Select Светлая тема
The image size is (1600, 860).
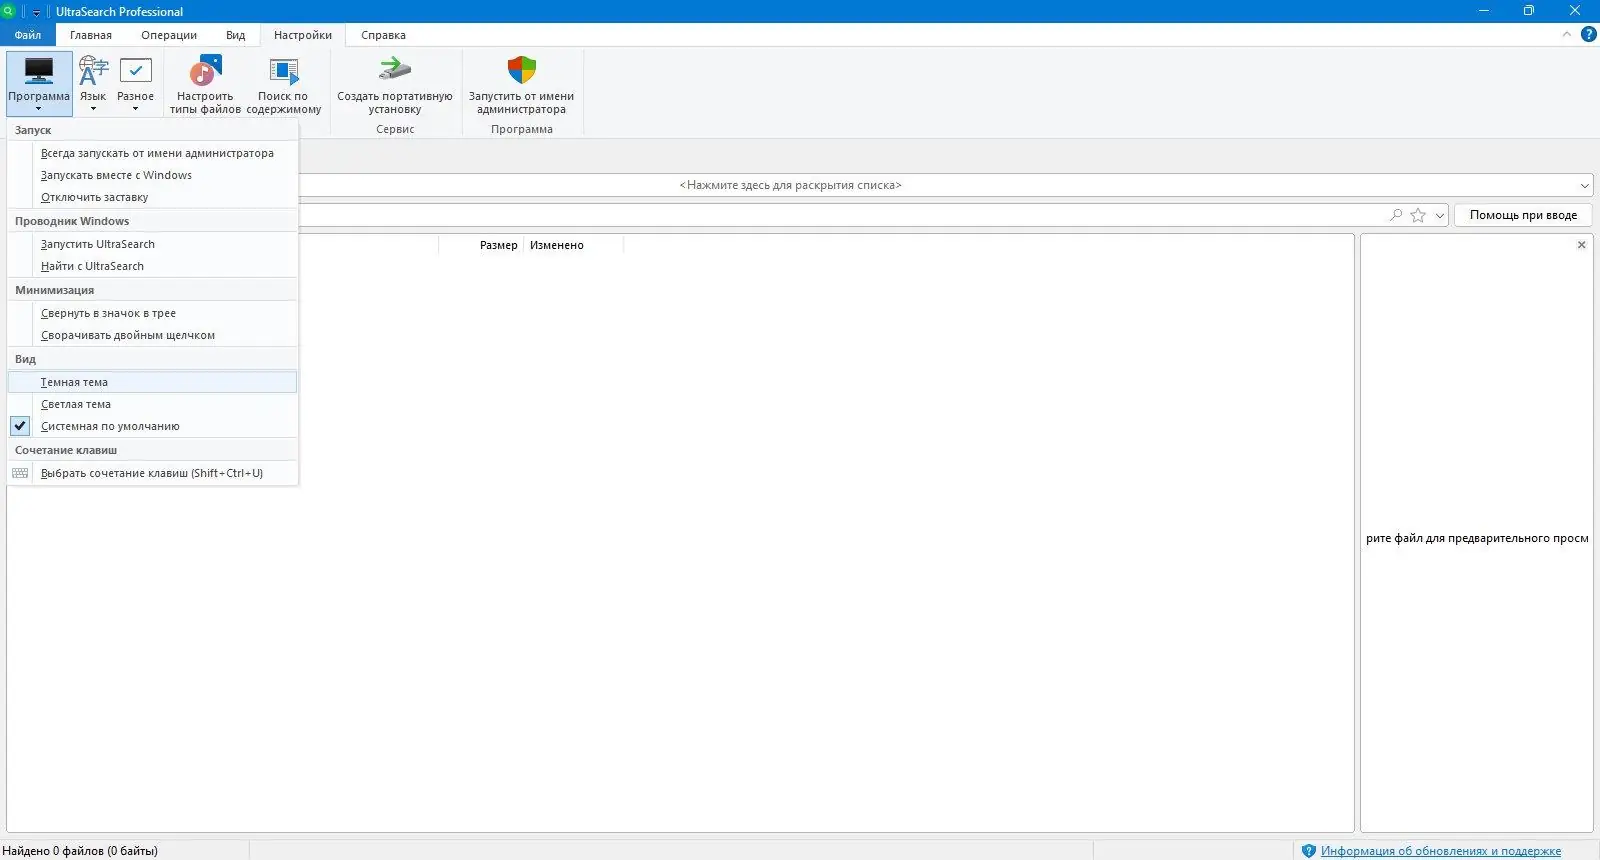coord(152,404)
